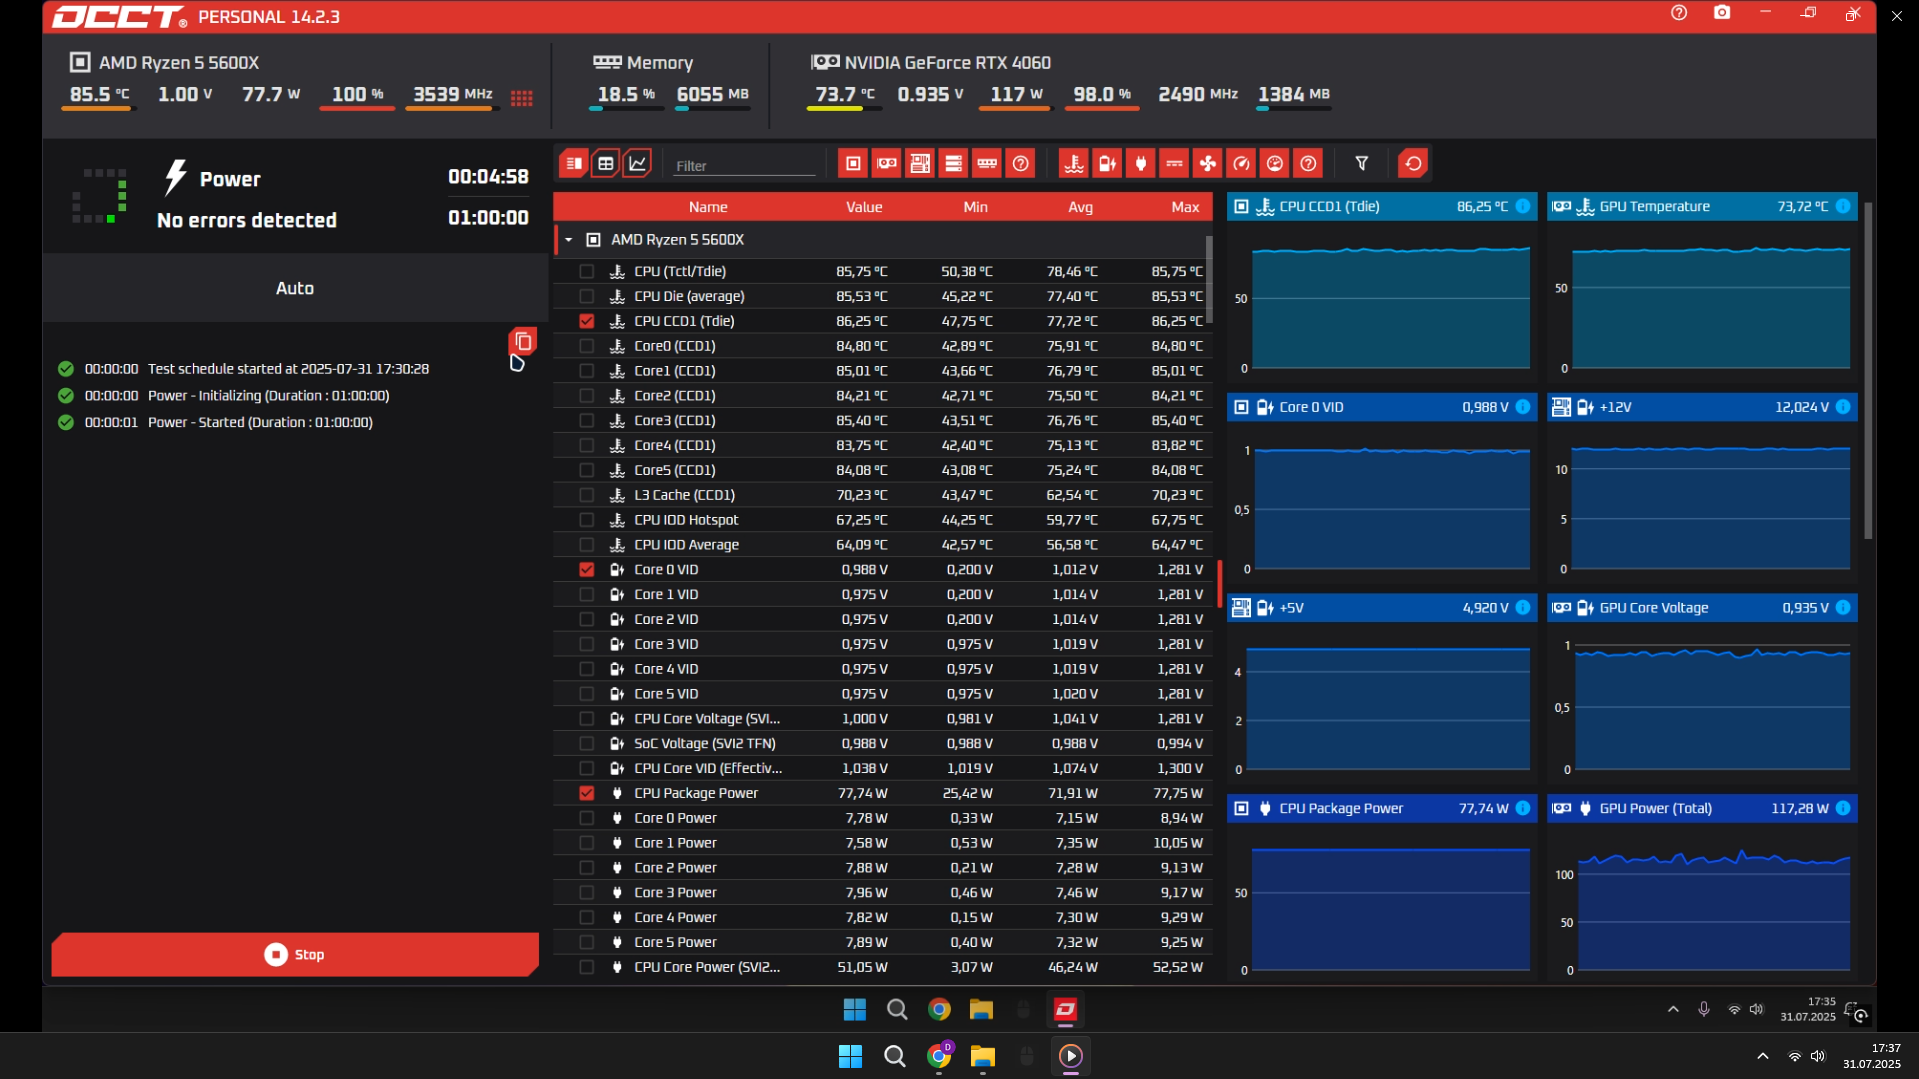Viewport: 1919px width, 1079px height.
Task: Tick the L3 Cache (CCD1) checkbox
Action: [587, 495]
